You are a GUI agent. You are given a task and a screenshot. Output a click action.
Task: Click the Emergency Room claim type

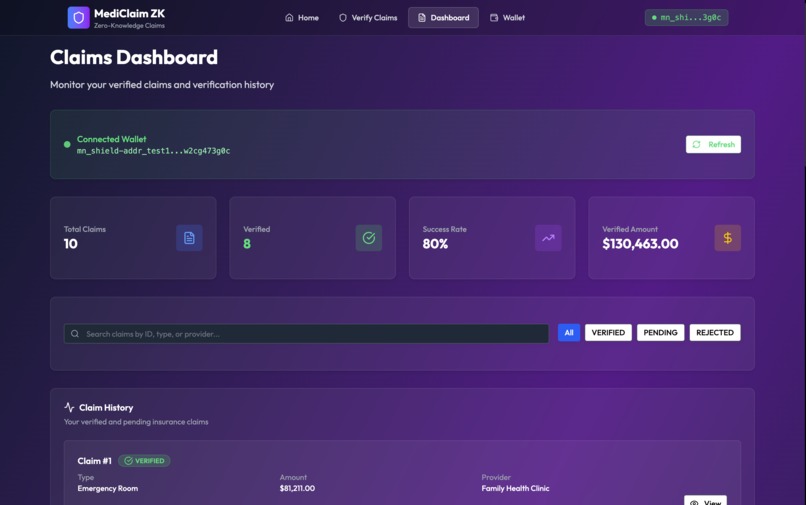point(107,489)
